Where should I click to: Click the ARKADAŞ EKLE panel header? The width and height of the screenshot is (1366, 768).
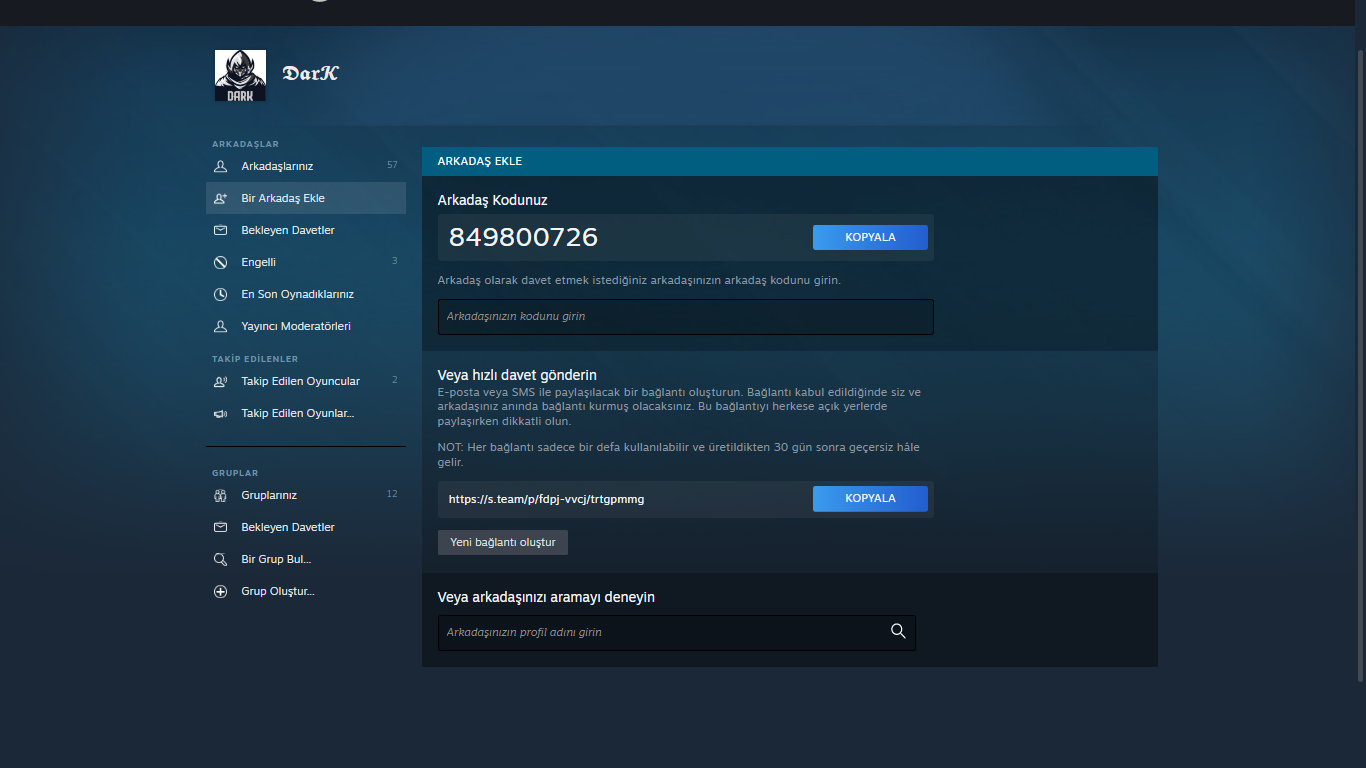click(790, 161)
